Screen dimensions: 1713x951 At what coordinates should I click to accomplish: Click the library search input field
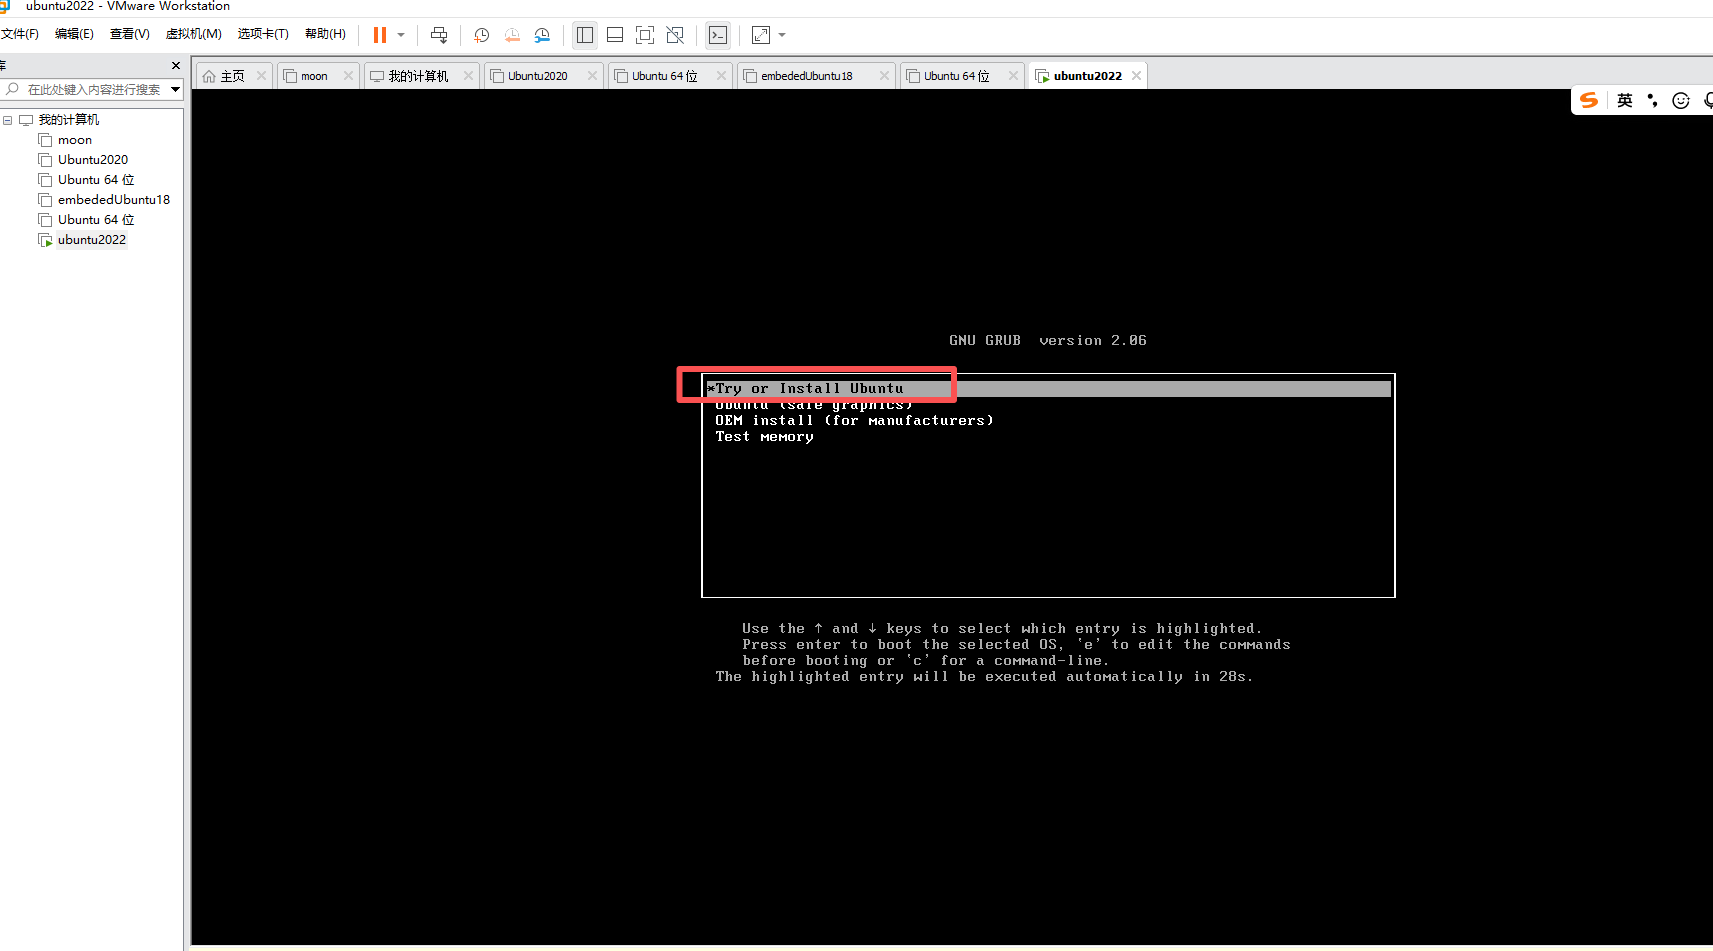pos(94,90)
